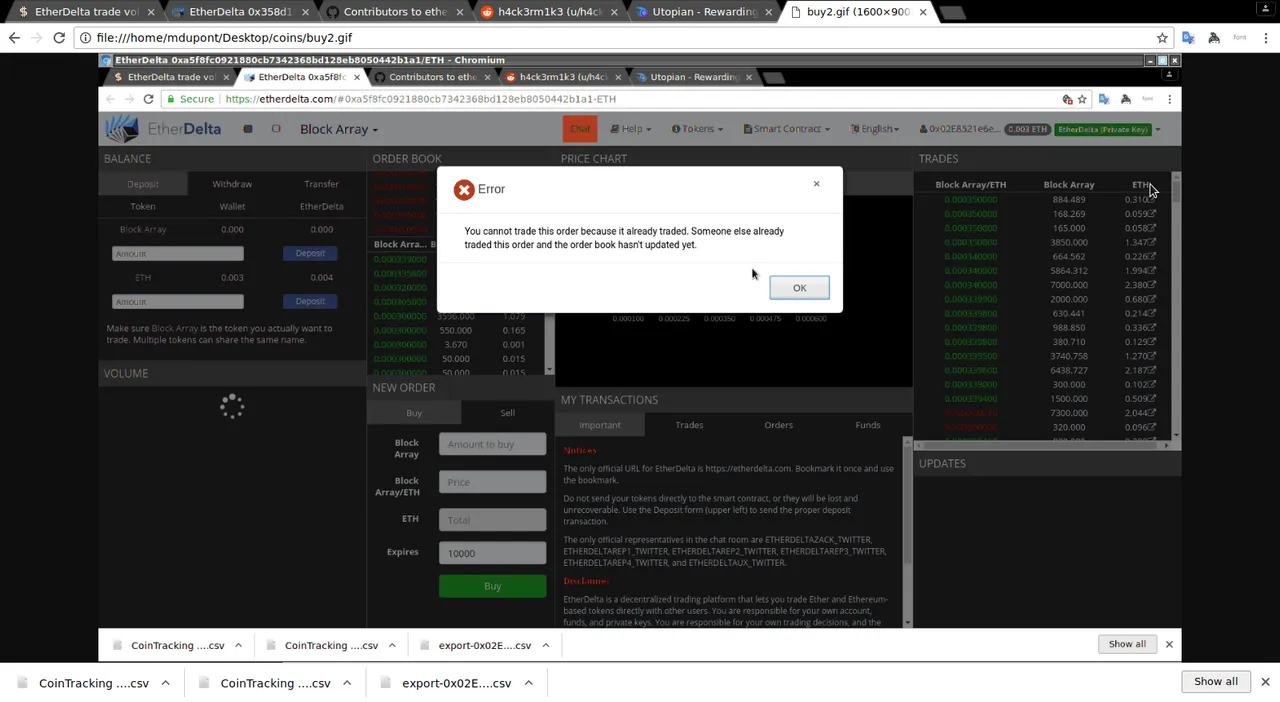Open the EtherDelta (Private Key) dropdown
Viewport: 1280px width, 702px height.
[x=1108, y=129]
